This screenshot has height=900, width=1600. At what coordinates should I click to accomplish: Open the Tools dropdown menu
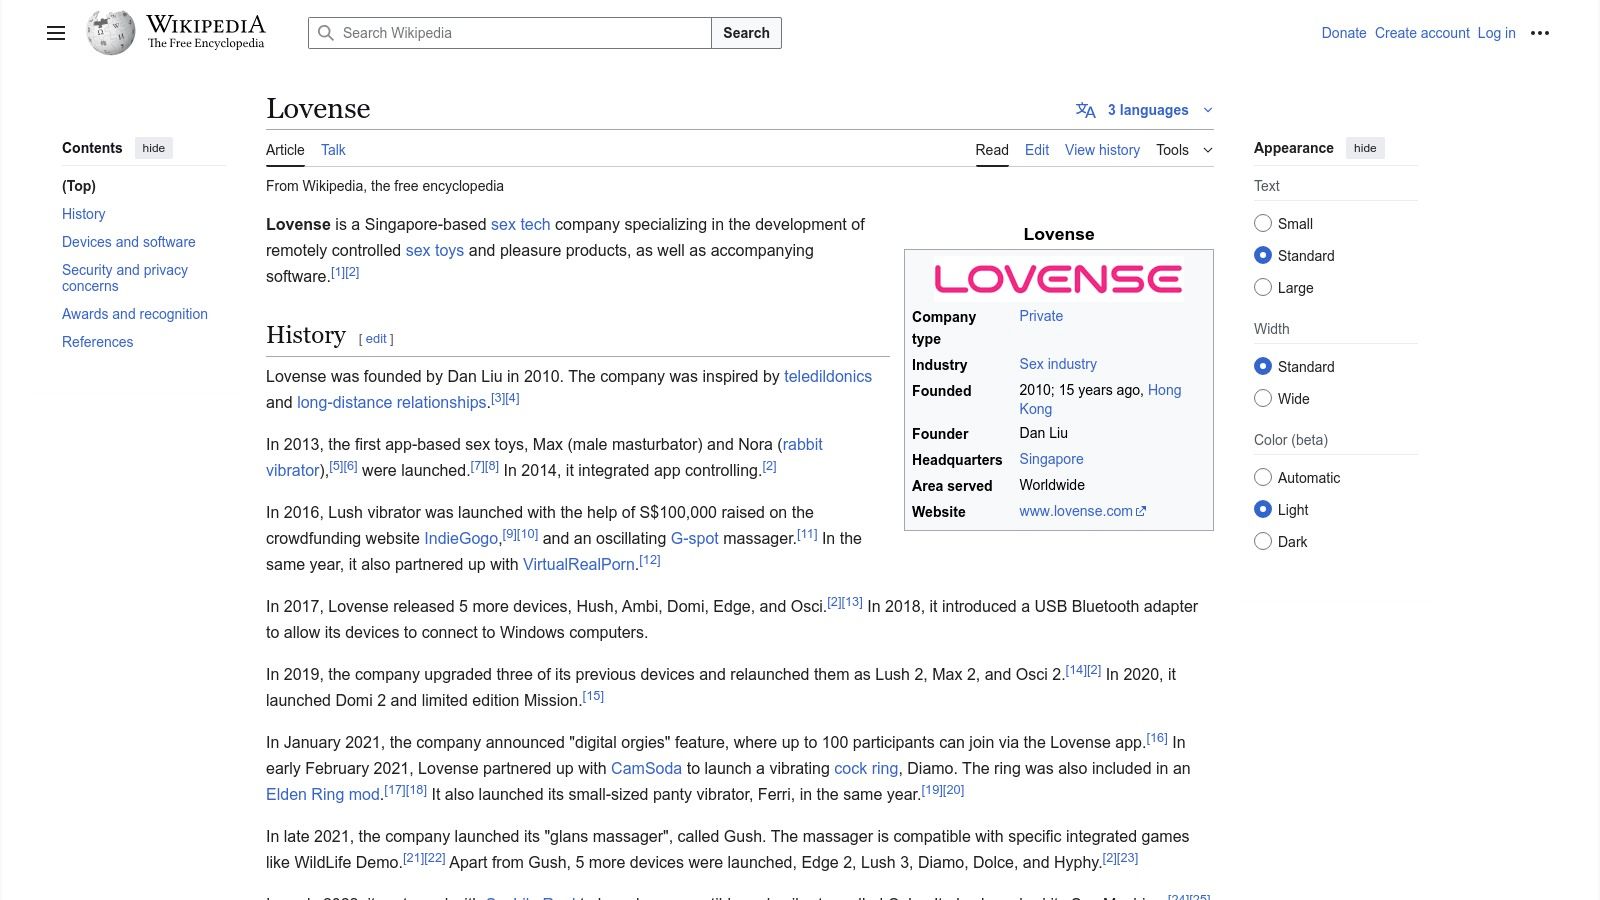1184,150
